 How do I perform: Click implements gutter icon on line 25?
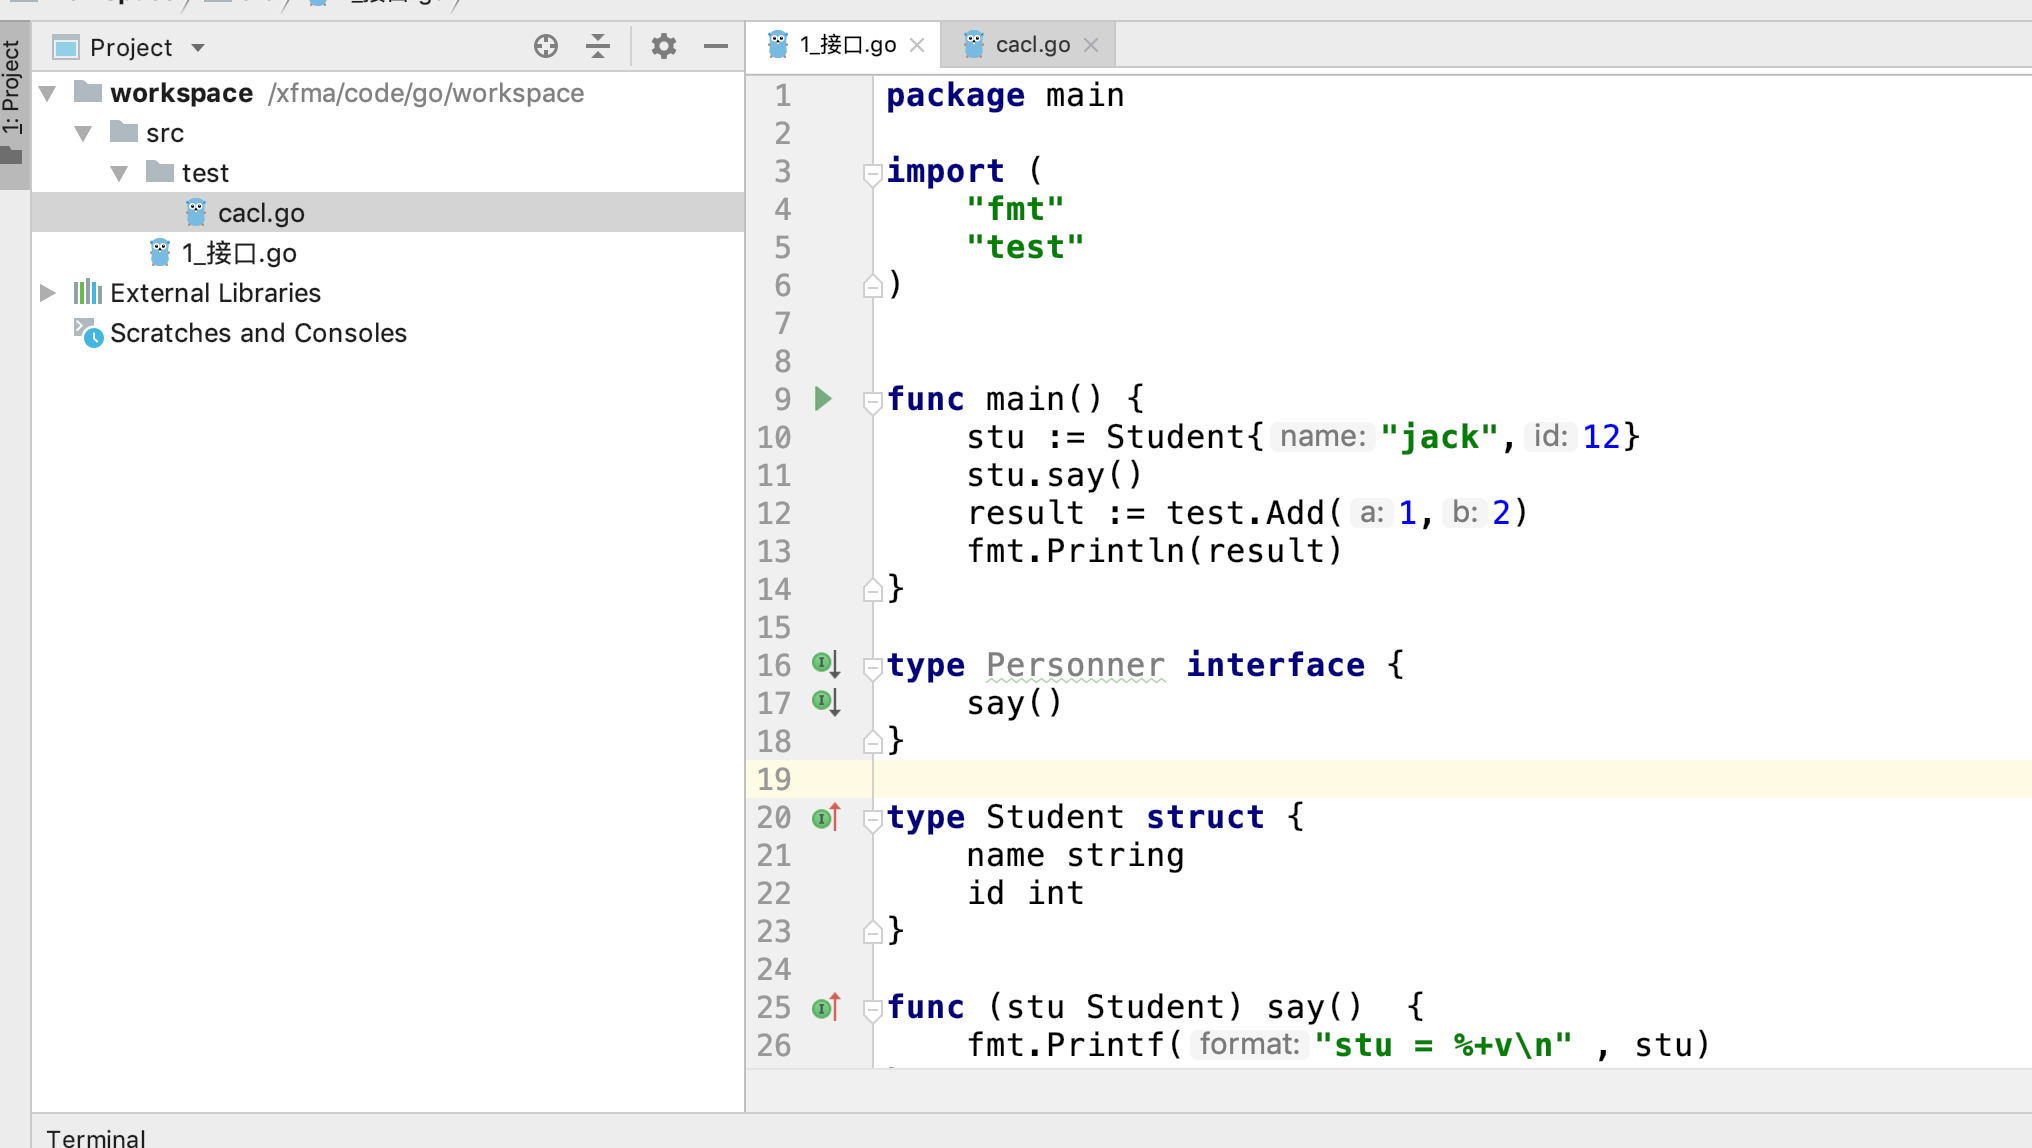pyautogui.click(x=825, y=1007)
